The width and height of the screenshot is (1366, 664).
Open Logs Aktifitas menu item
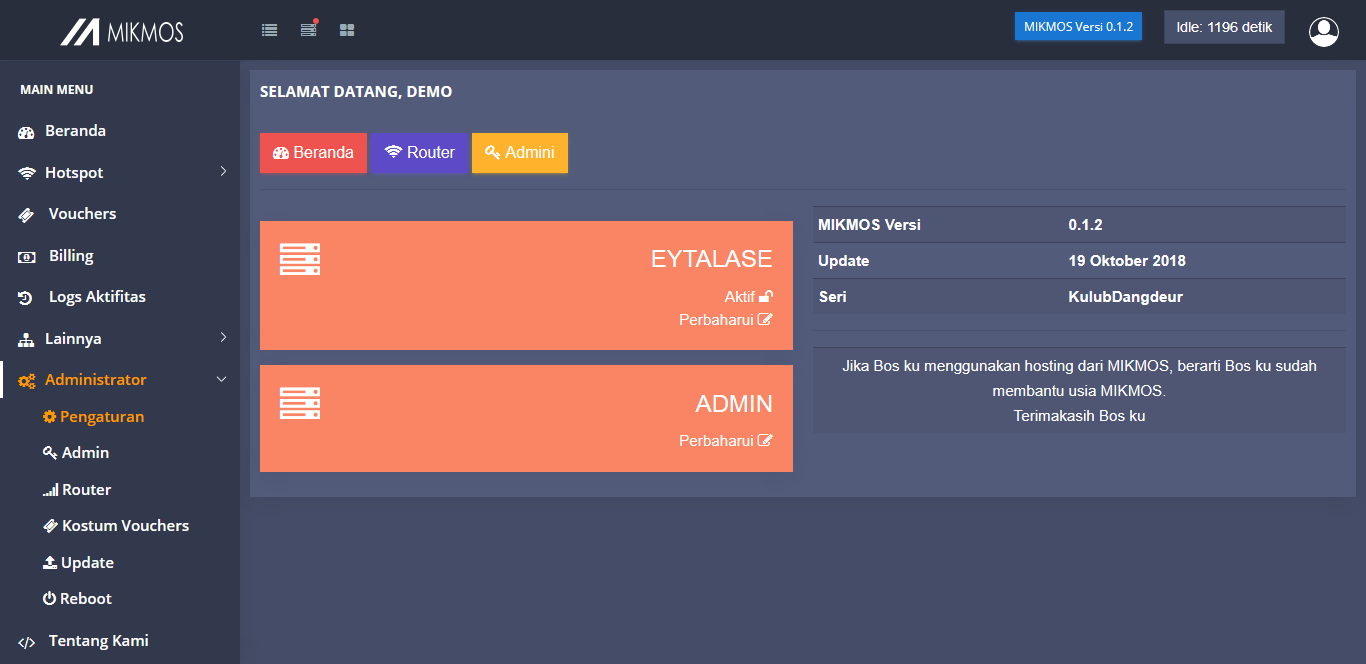coord(97,297)
